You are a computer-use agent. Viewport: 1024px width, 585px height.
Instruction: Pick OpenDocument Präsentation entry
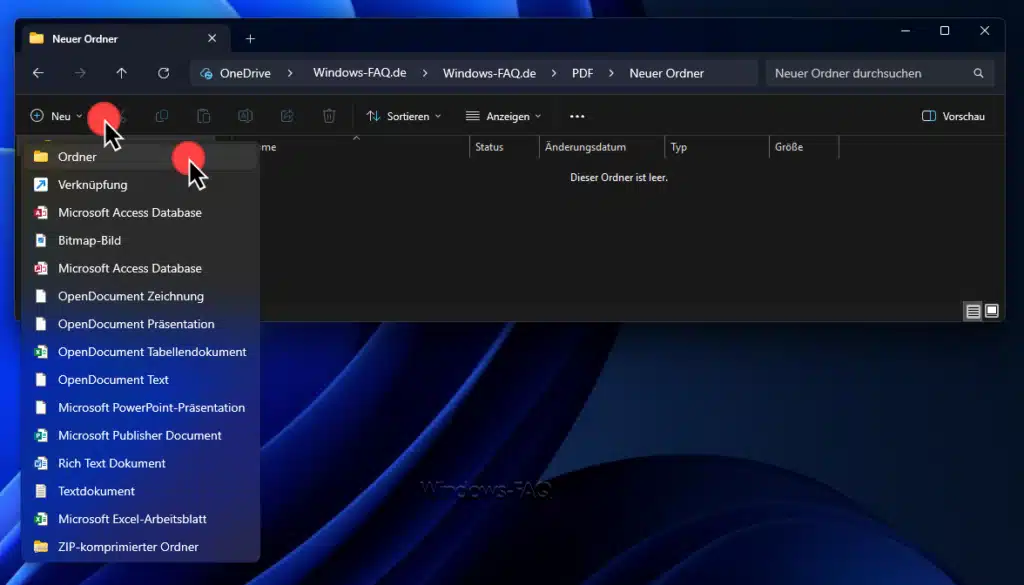pos(140,324)
